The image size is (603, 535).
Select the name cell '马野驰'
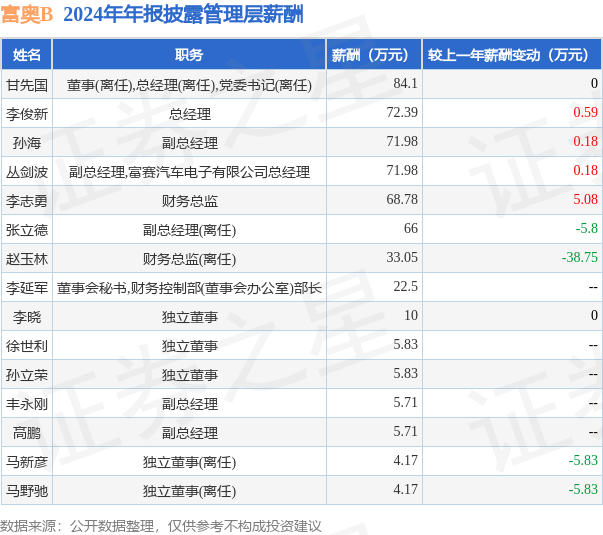pyautogui.click(x=27, y=491)
